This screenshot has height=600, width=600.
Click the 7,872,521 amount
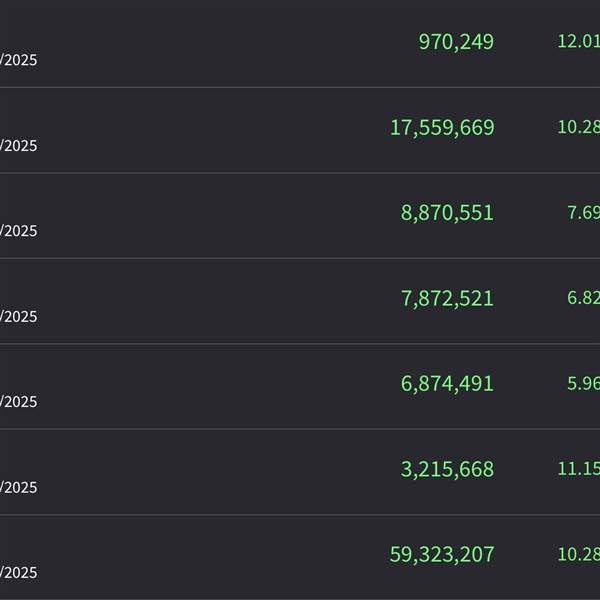point(447,299)
